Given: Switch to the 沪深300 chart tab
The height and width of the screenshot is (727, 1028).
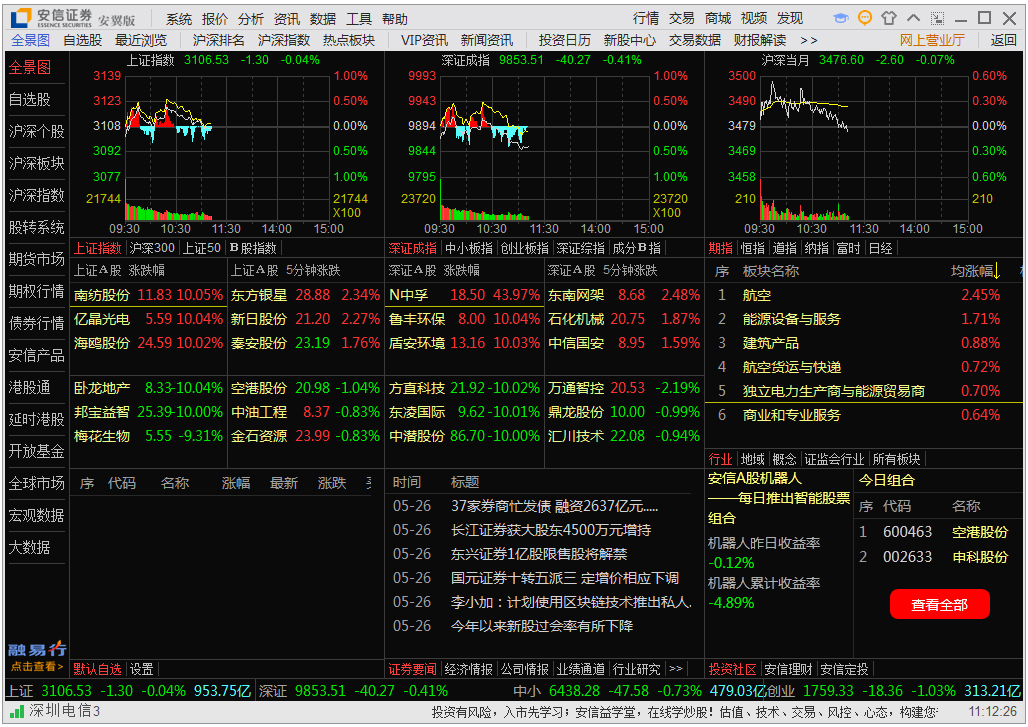Looking at the screenshot, I should coord(152,248).
